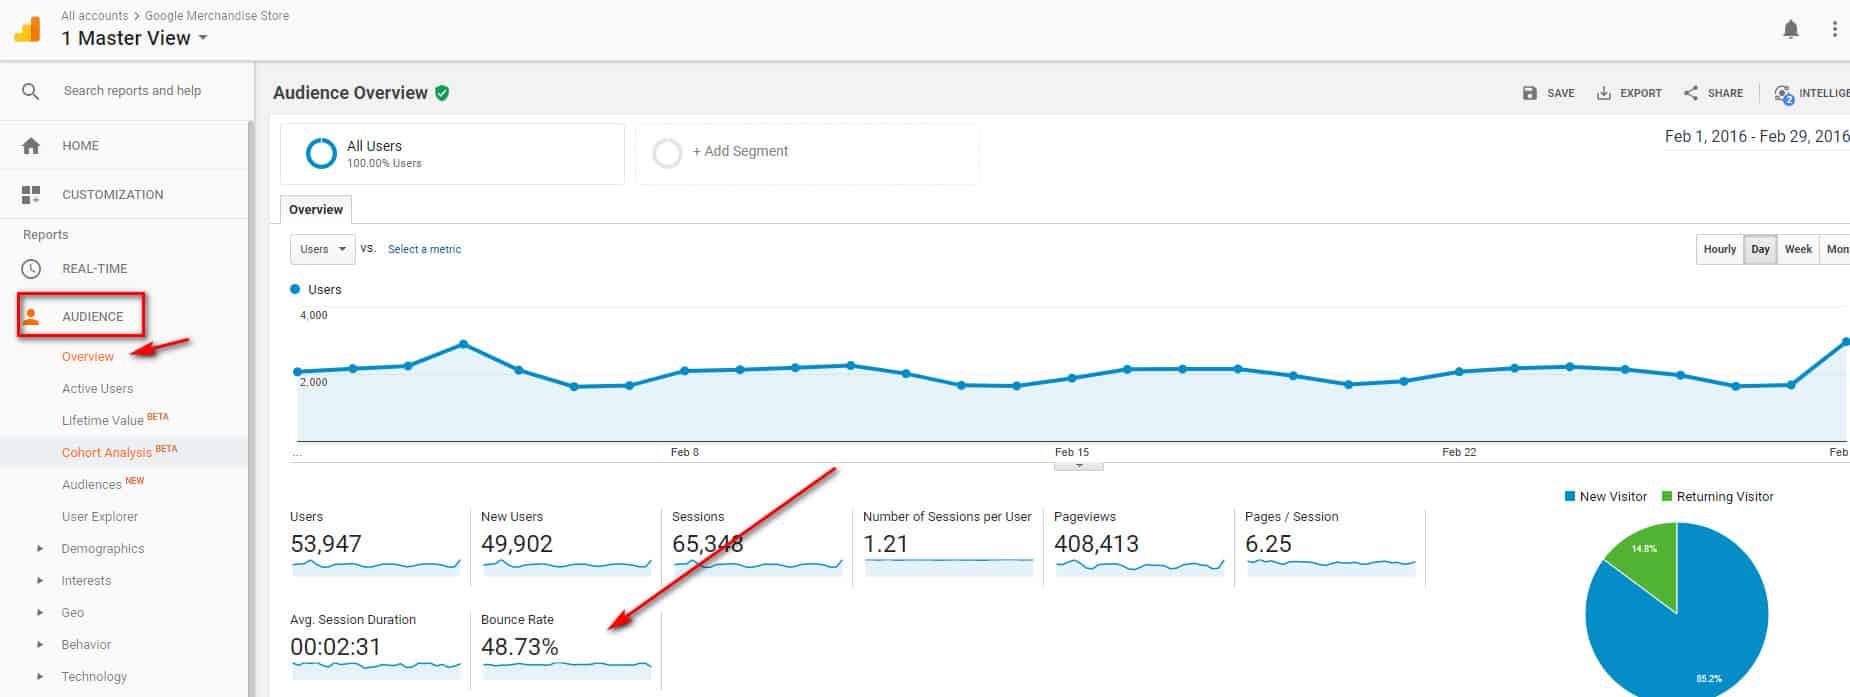This screenshot has height=697, width=1850.
Task: Open User Explorer report
Action: point(100,517)
